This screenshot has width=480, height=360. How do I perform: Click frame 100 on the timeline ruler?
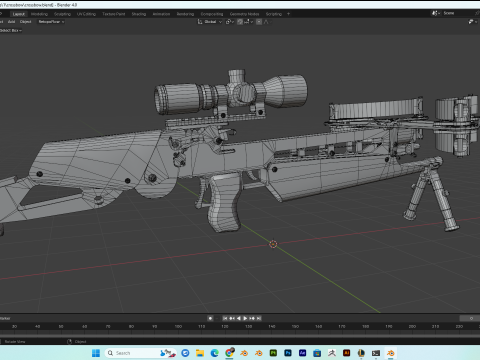(178, 326)
